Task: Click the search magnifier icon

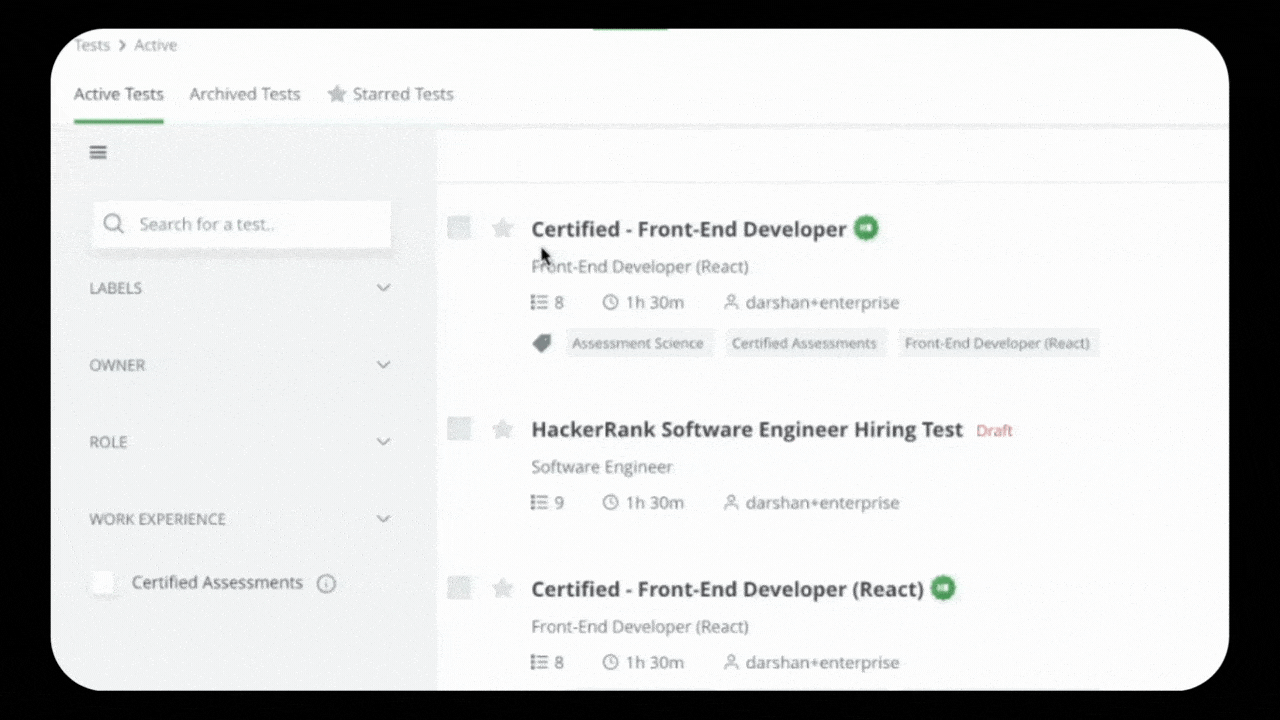Action: click(x=113, y=224)
